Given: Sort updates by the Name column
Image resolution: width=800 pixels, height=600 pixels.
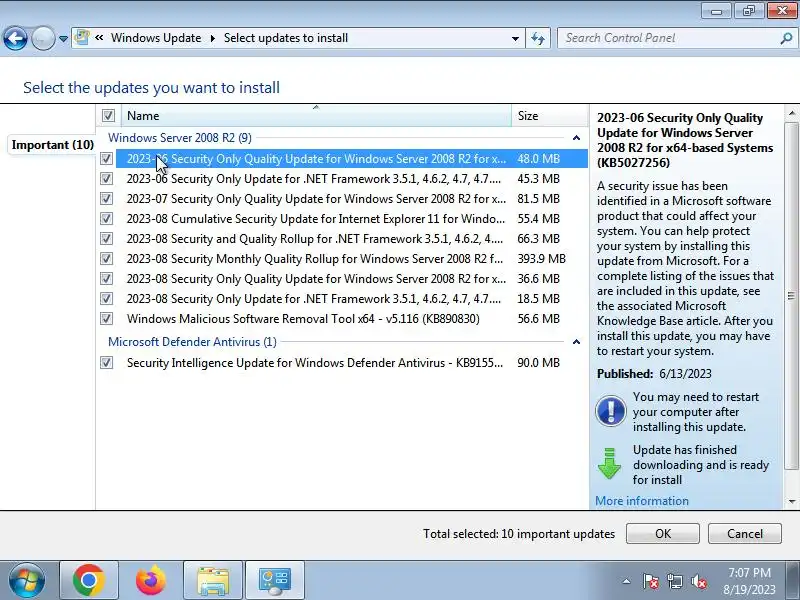Looking at the screenshot, I should point(316,116).
